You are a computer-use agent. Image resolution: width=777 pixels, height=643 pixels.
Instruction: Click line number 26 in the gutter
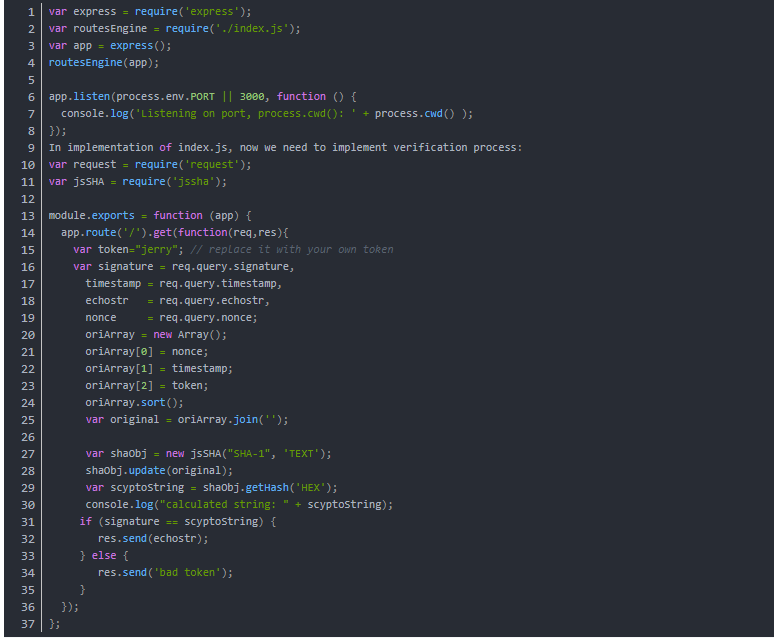(28, 437)
